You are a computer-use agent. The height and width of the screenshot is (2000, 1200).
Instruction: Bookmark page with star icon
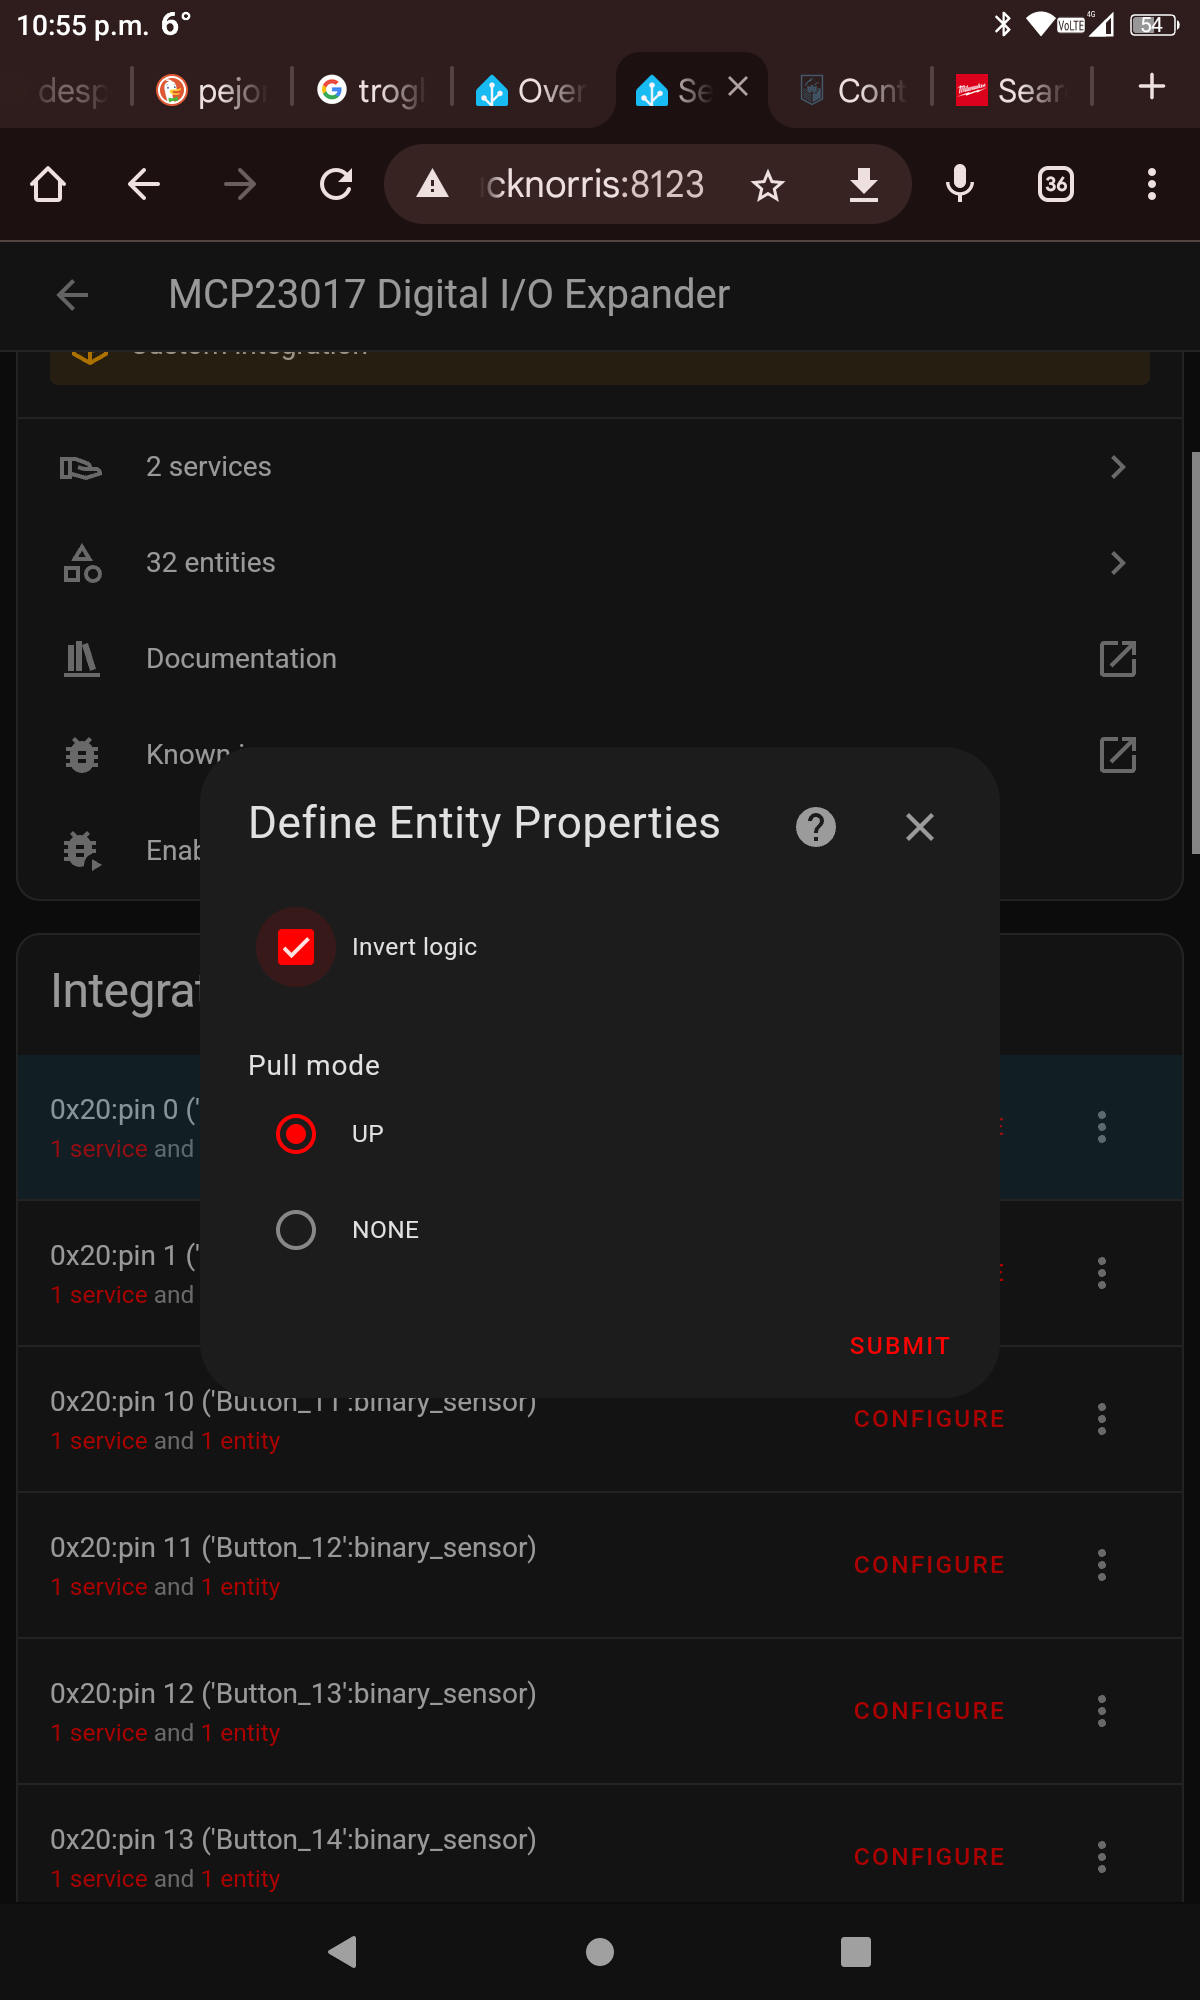pos(768,185)
